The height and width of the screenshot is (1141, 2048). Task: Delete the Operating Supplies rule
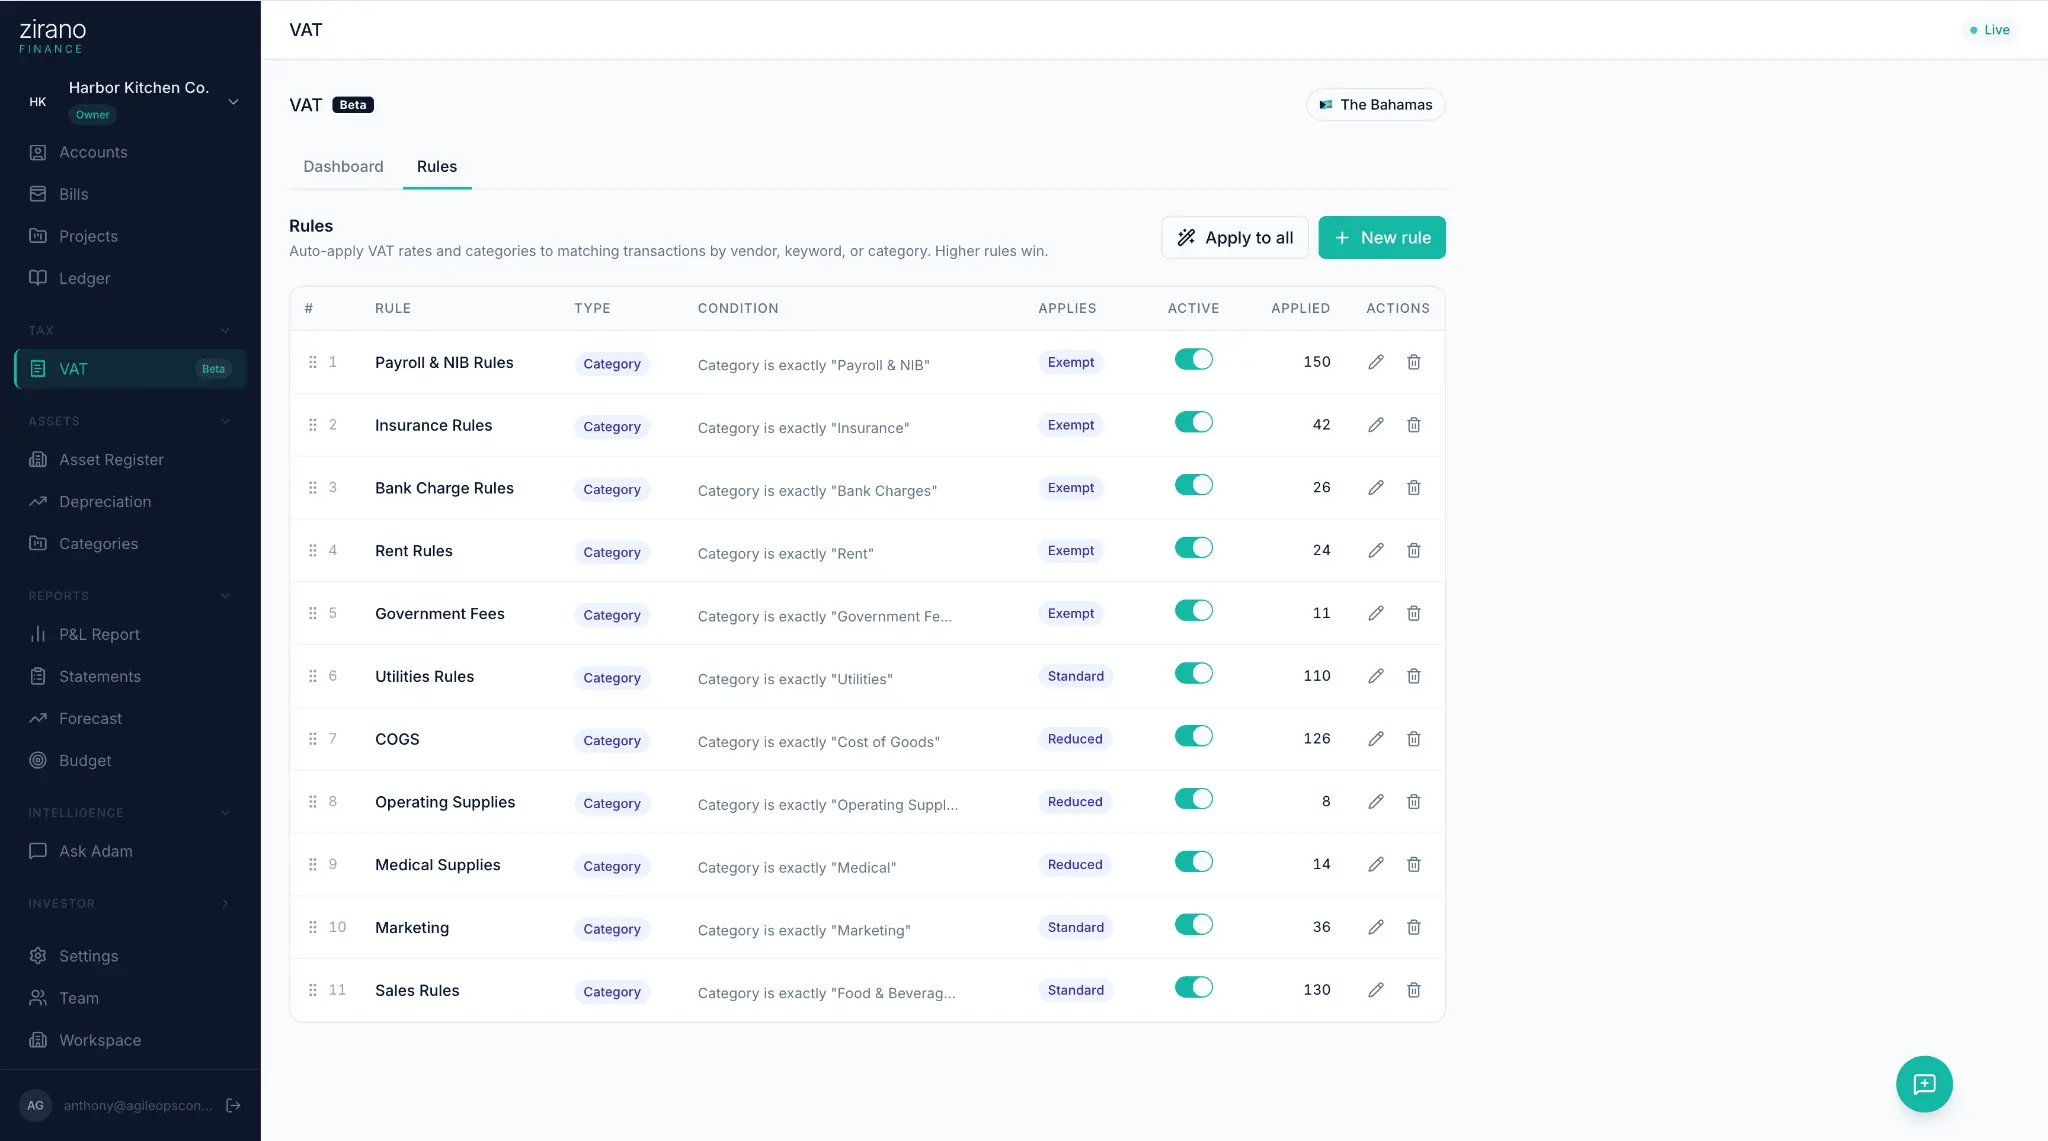1414,802
